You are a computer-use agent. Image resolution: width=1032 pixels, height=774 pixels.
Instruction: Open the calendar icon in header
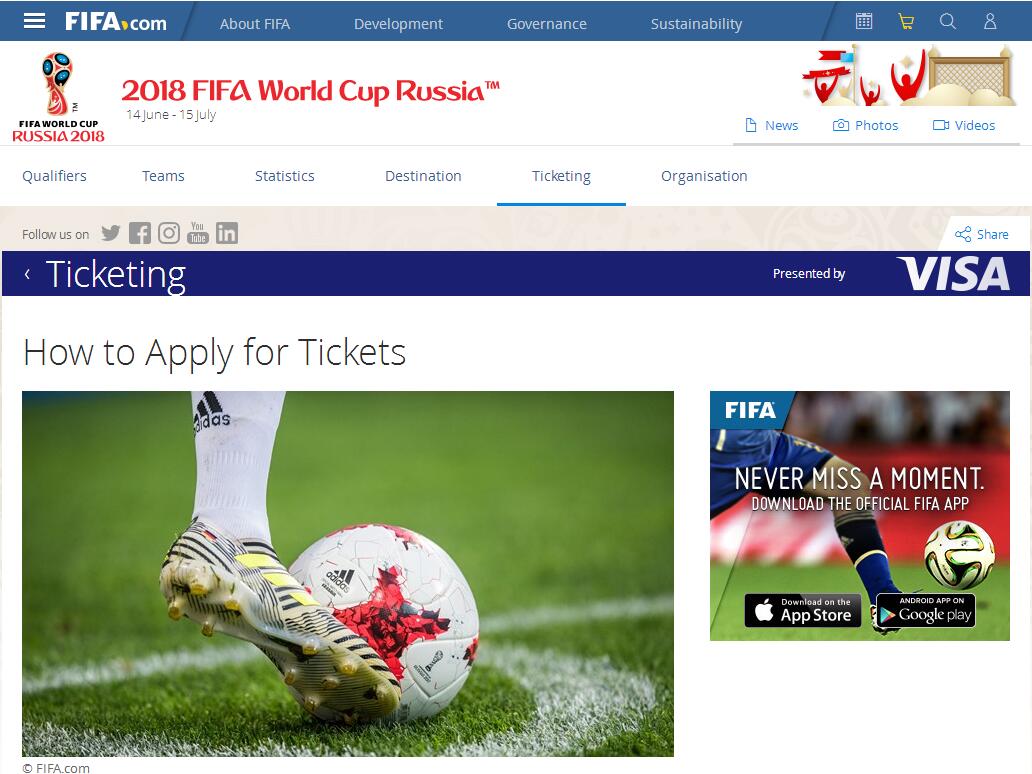pos(864,21)
